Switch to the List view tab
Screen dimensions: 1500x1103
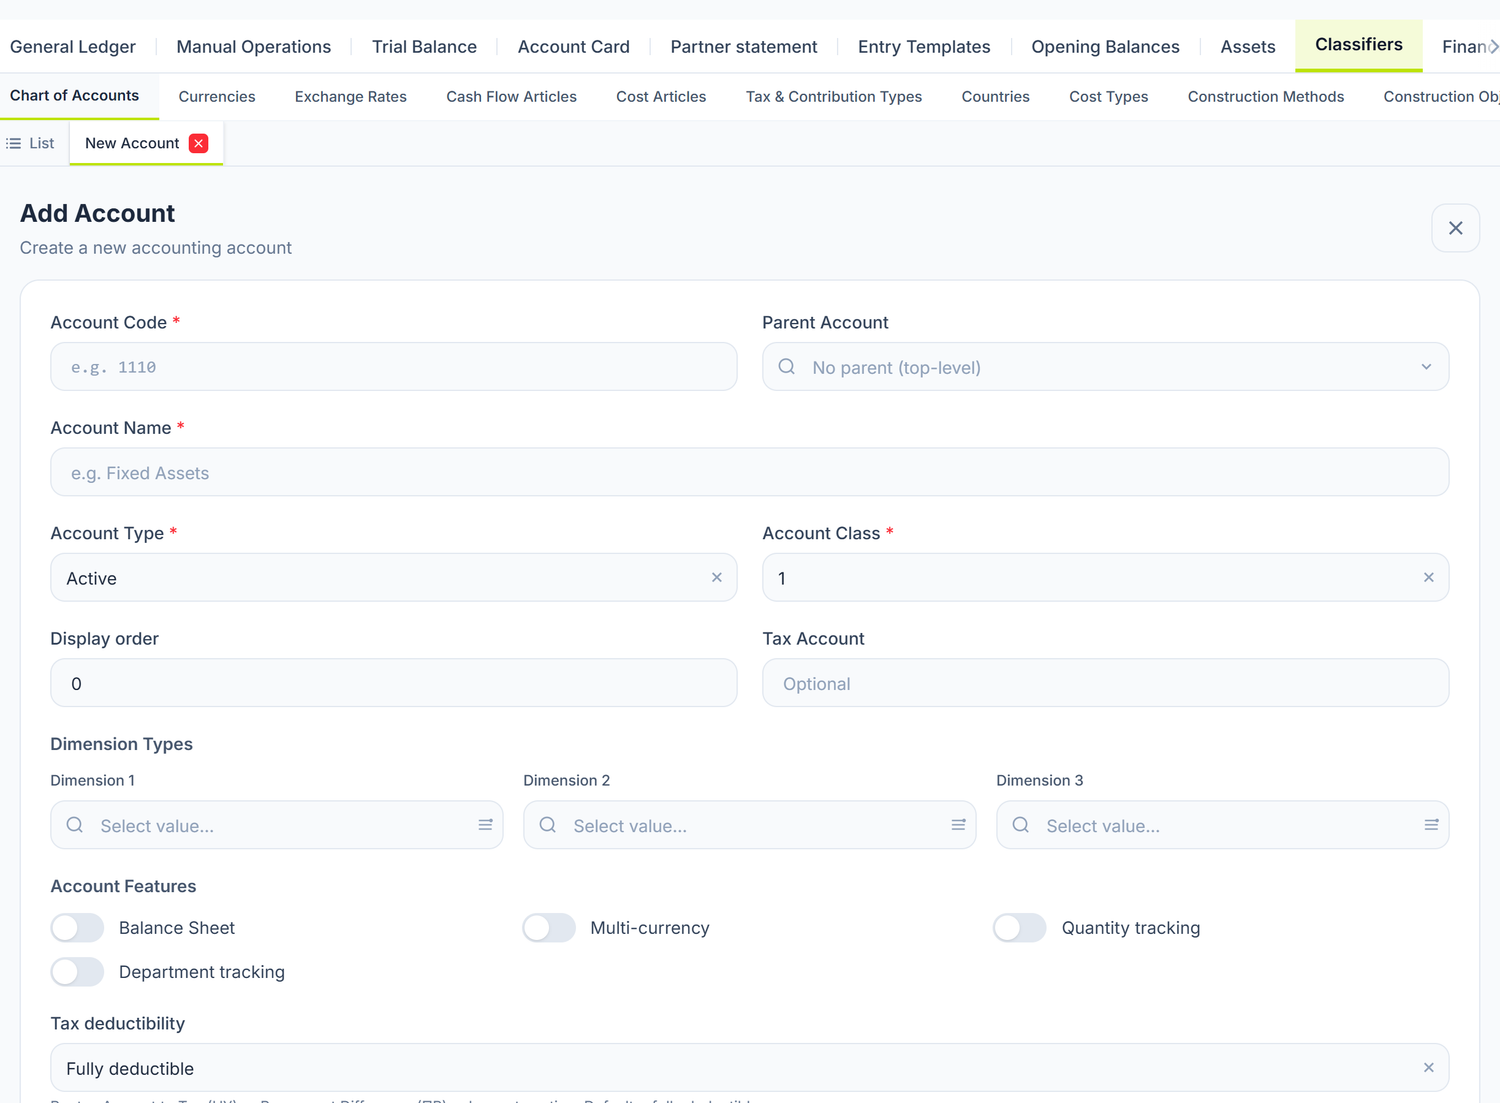point(31,143)
